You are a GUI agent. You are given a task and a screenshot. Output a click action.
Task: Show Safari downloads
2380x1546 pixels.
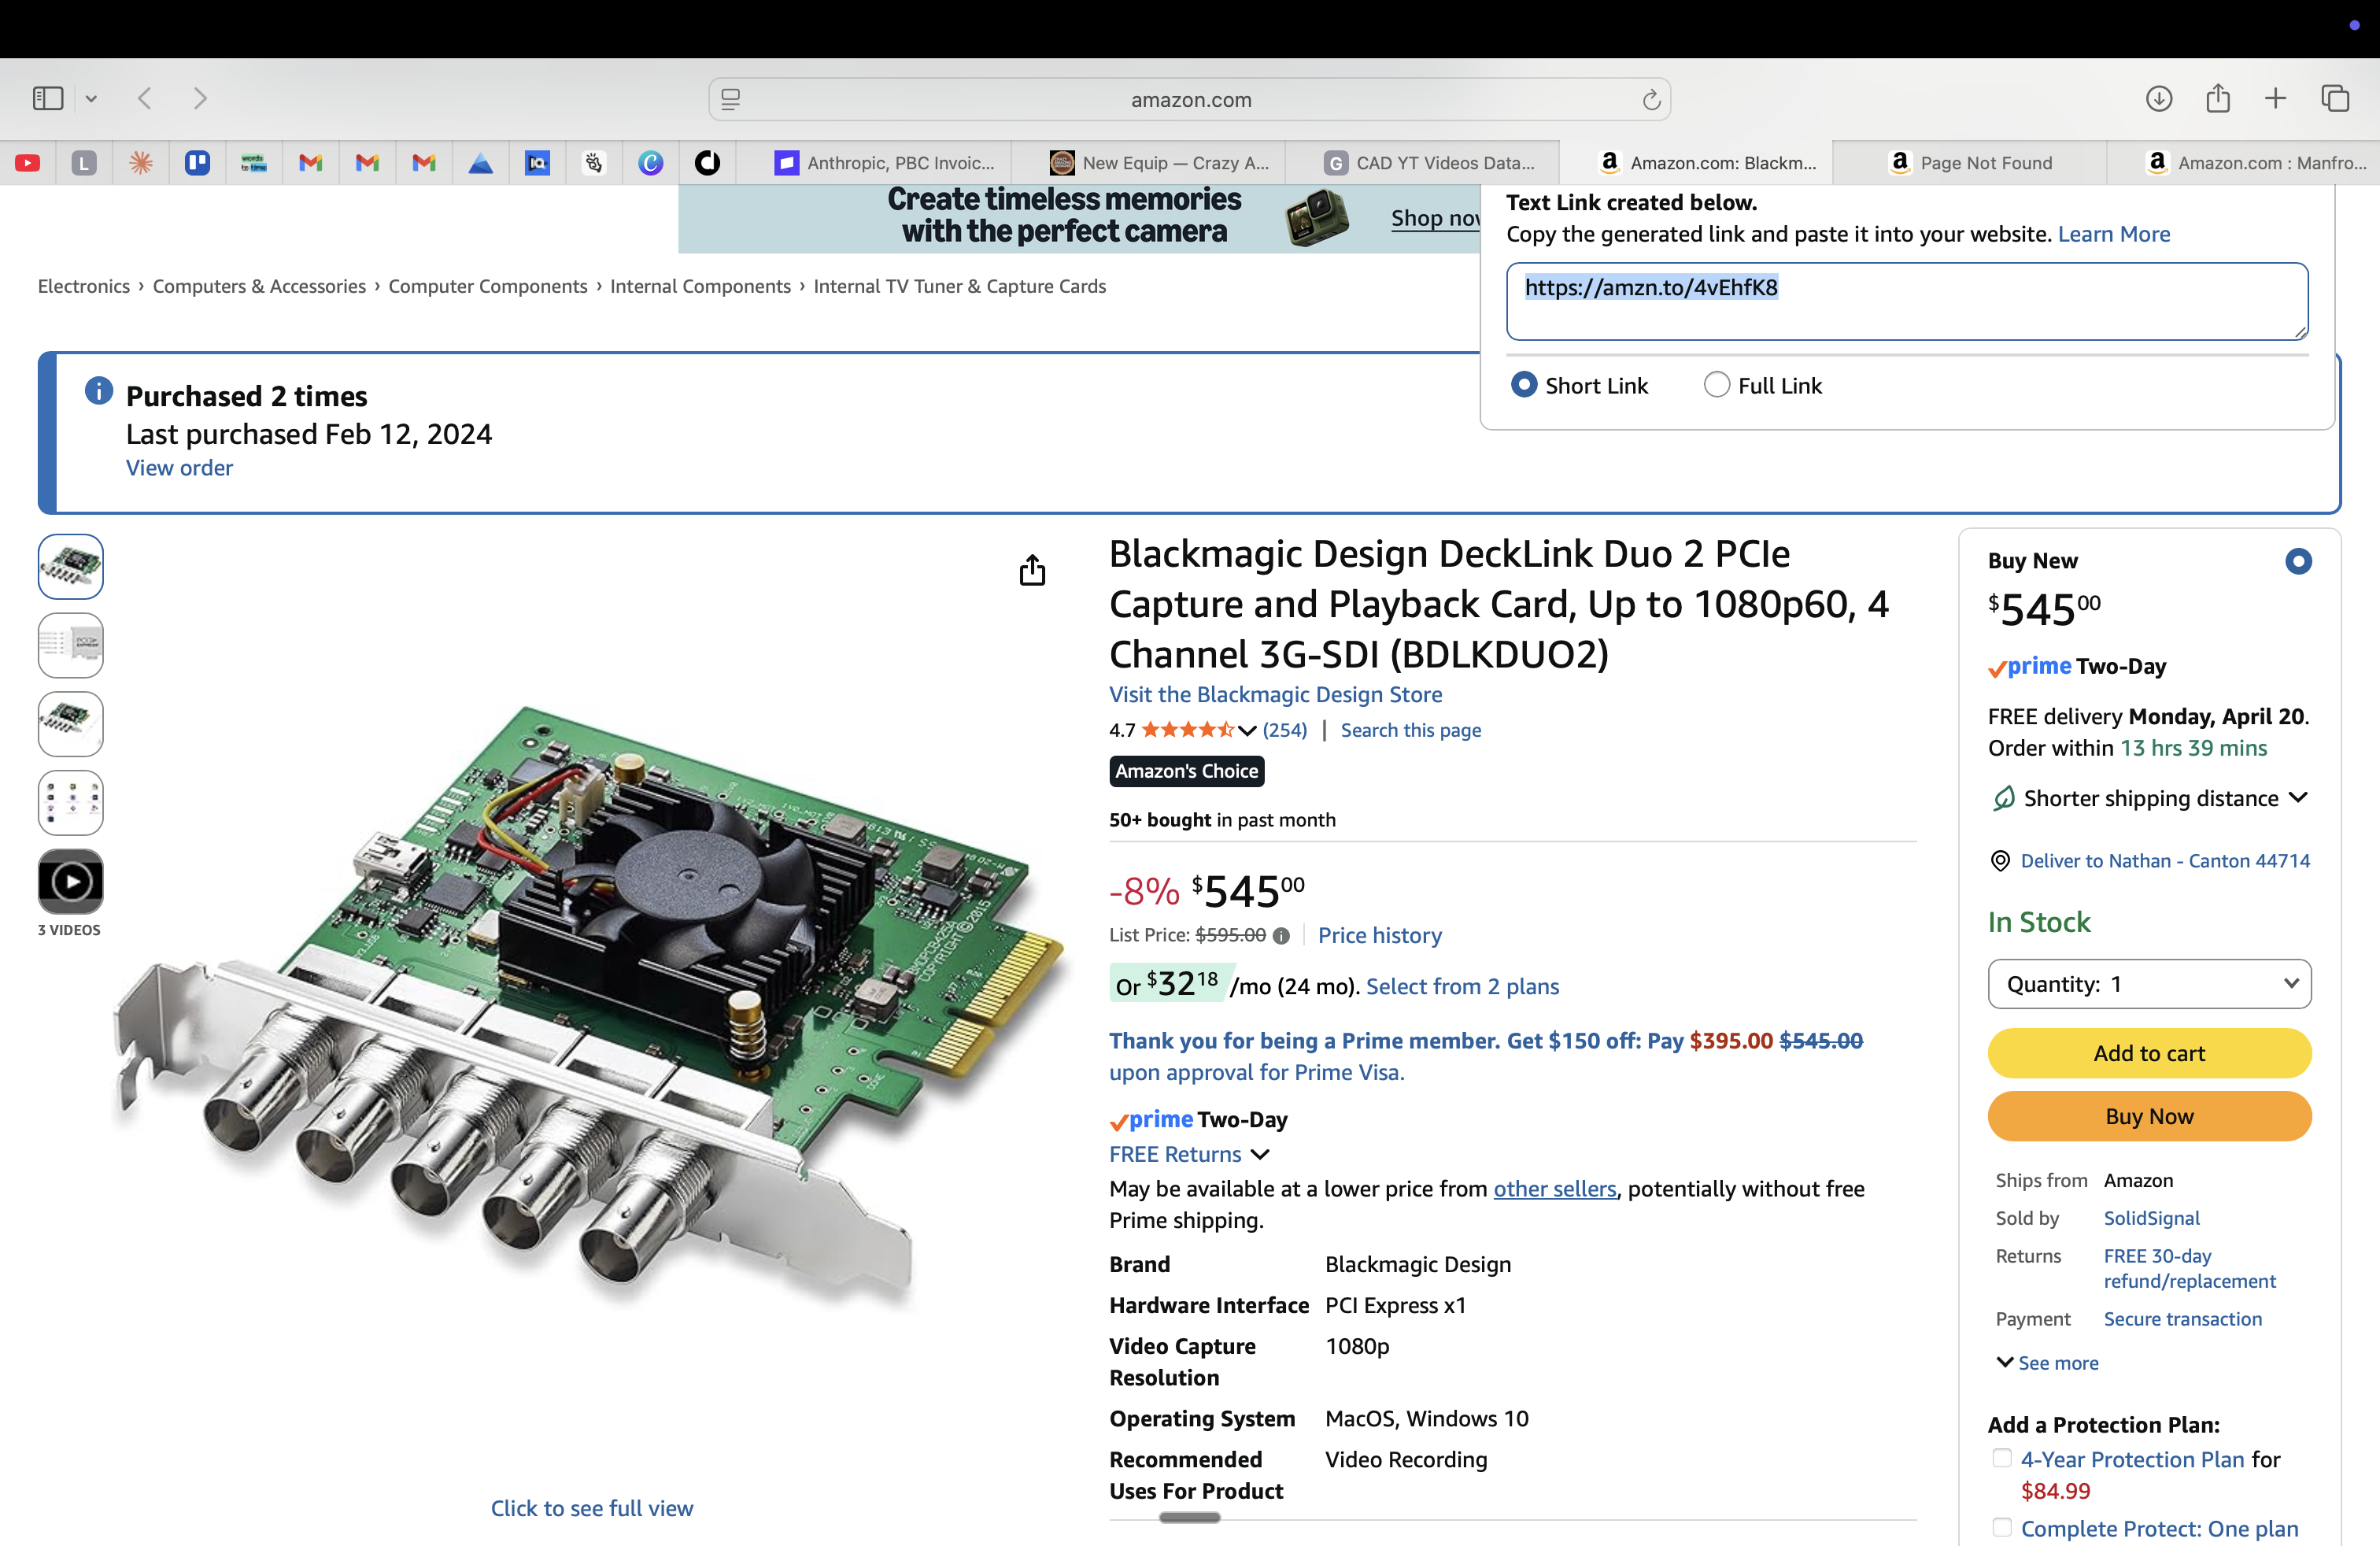coord(2159,98)
